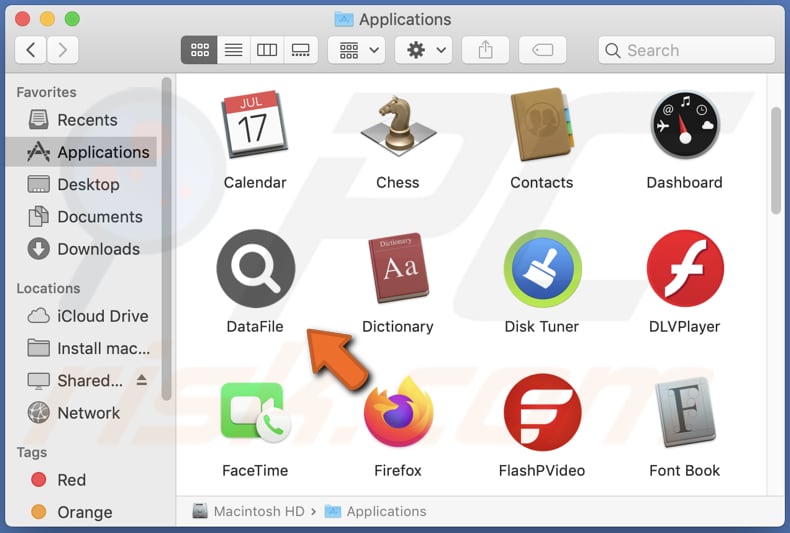Click the sidebar scrollbar
The height and width of the screenshot is (533, 790).
click(167, 239)
